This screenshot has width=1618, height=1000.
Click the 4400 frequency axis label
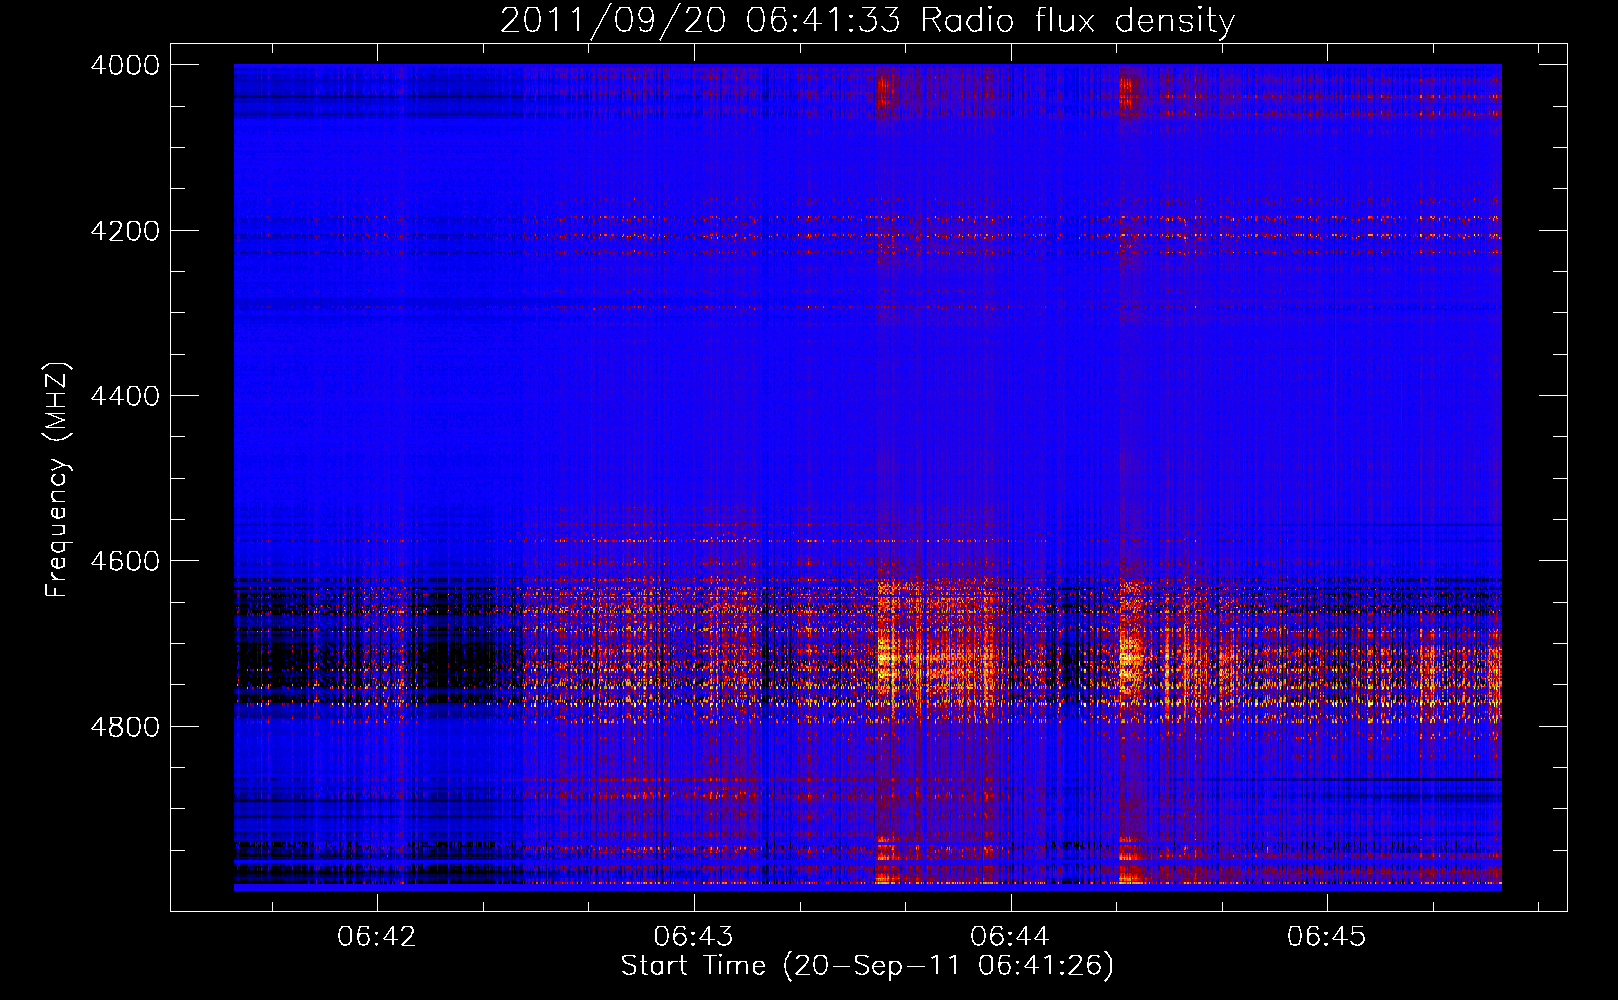125,396
